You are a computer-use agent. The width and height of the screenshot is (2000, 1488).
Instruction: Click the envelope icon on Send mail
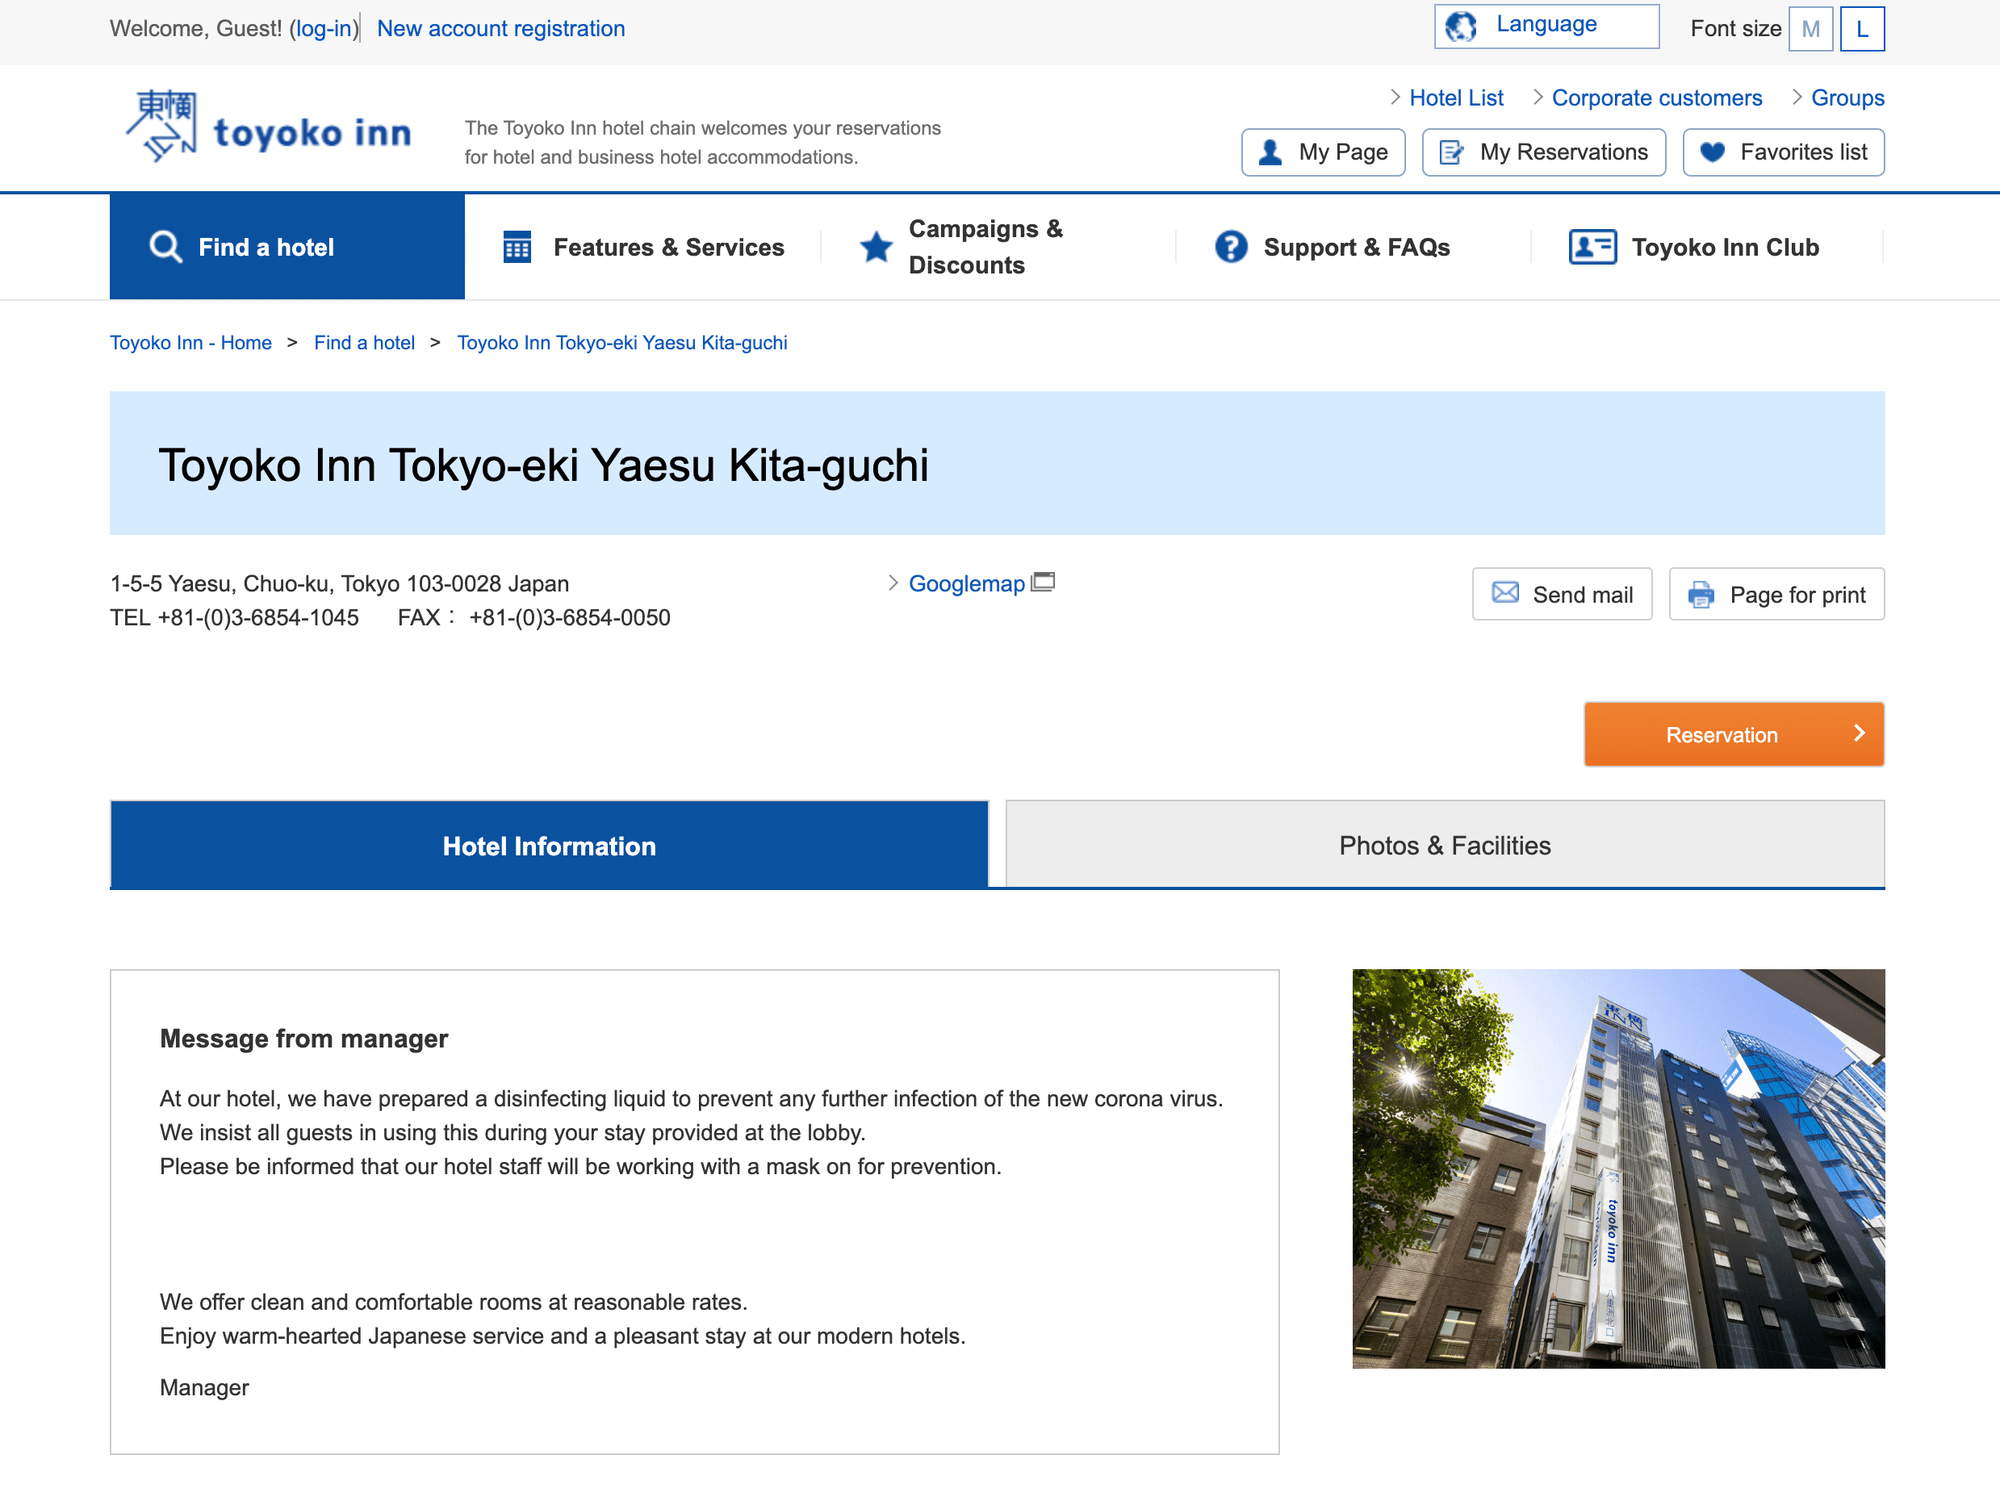(1505, 593)
